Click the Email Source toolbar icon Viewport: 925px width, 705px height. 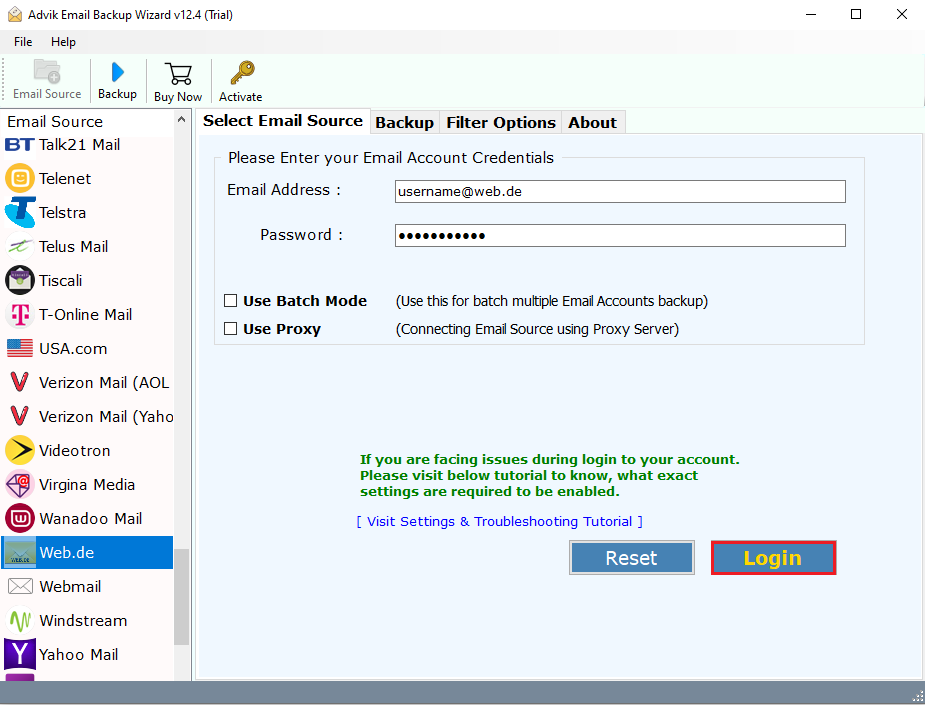[47, 71]
